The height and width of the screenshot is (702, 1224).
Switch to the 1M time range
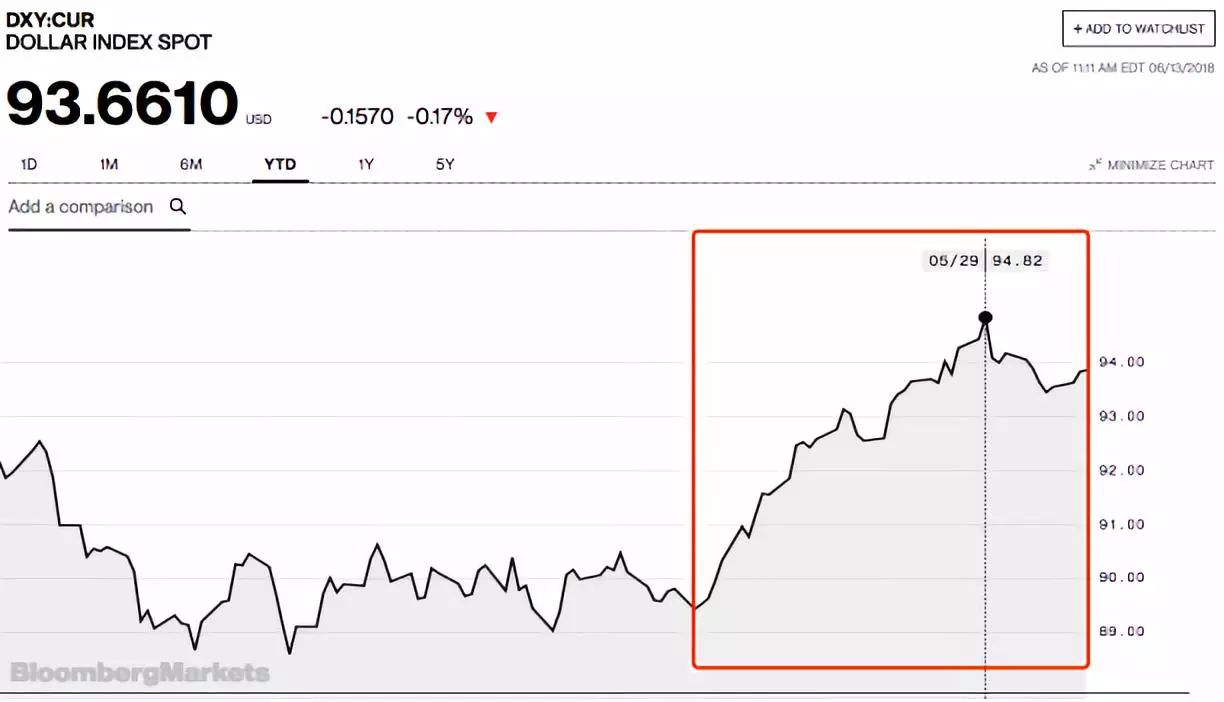[109, 164]
